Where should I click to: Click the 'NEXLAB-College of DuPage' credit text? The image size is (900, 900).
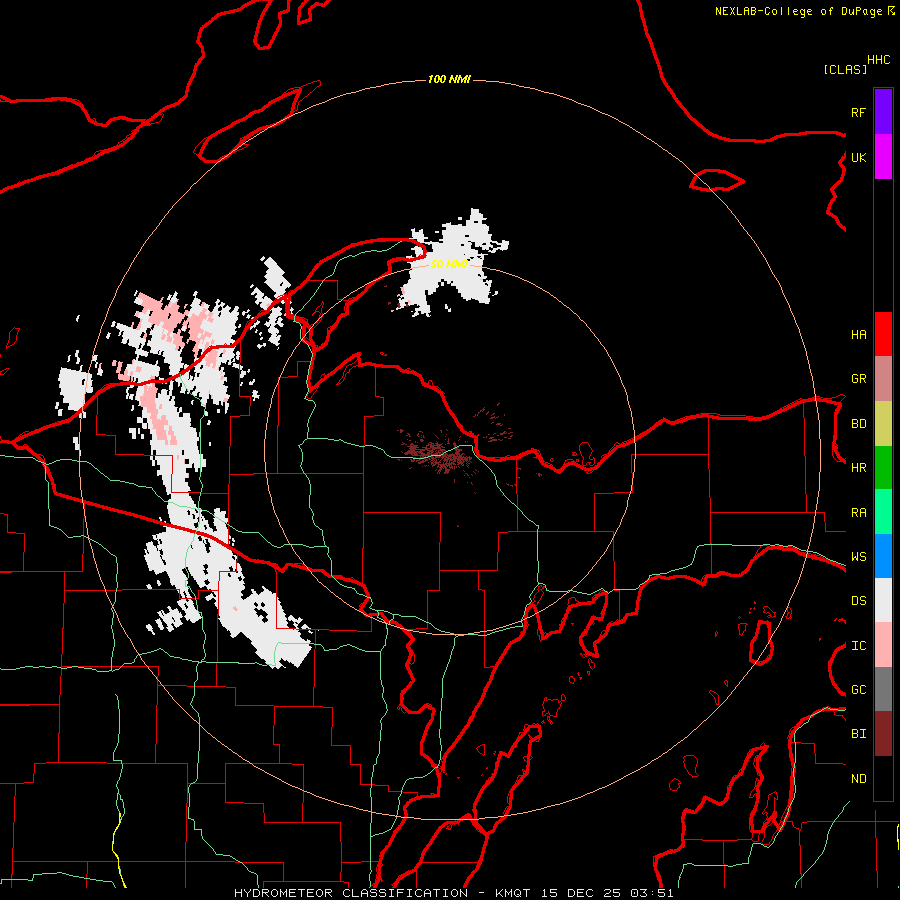[x=798, y=11]
